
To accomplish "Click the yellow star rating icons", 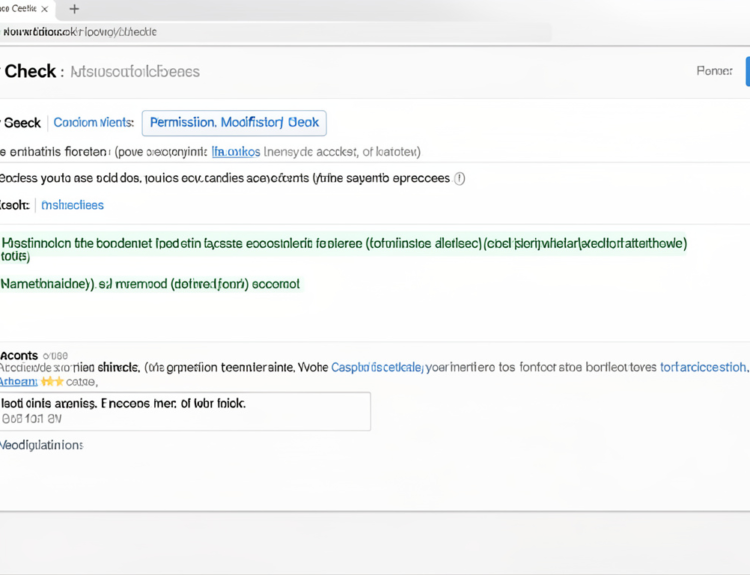I will 52,382.
